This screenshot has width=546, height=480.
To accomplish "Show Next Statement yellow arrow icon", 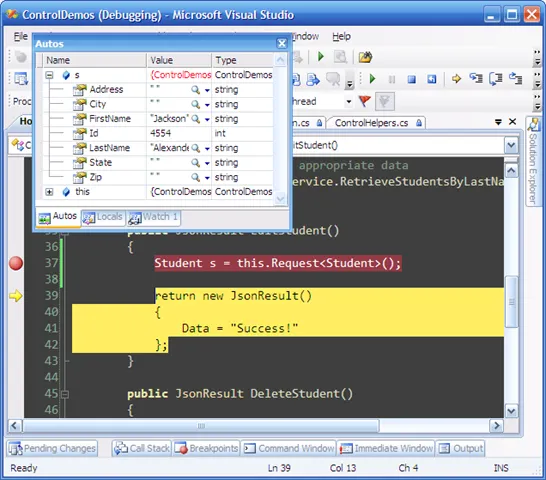I will tap(456, 79).
